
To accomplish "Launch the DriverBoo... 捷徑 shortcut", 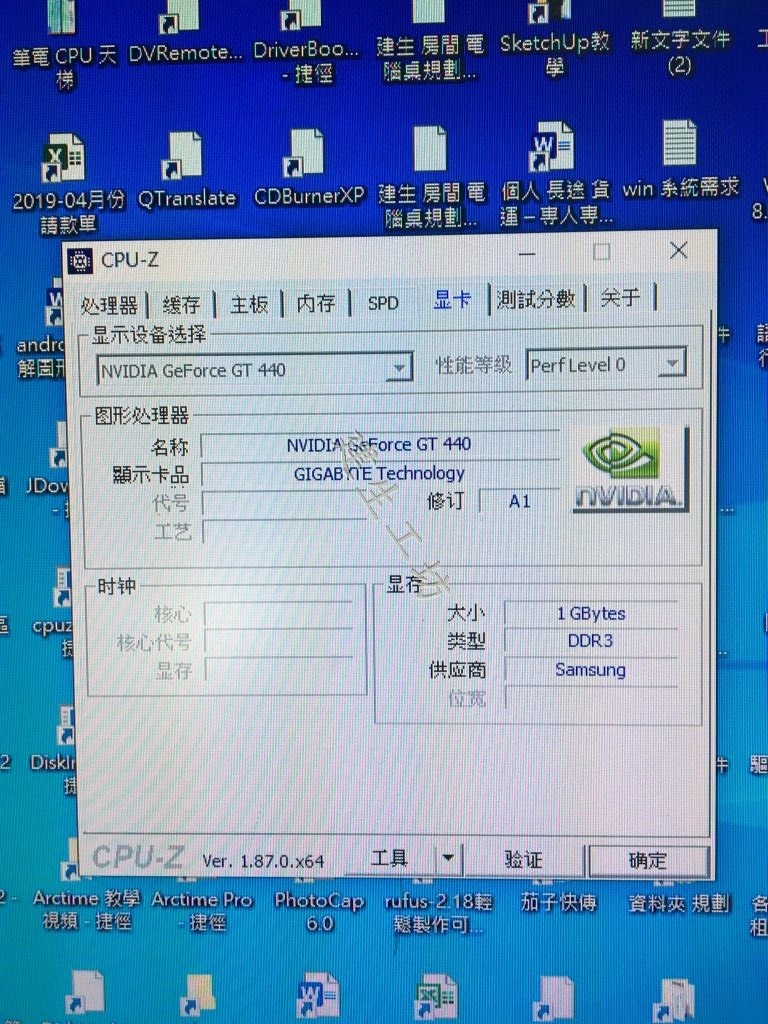I will coord(302,14).
